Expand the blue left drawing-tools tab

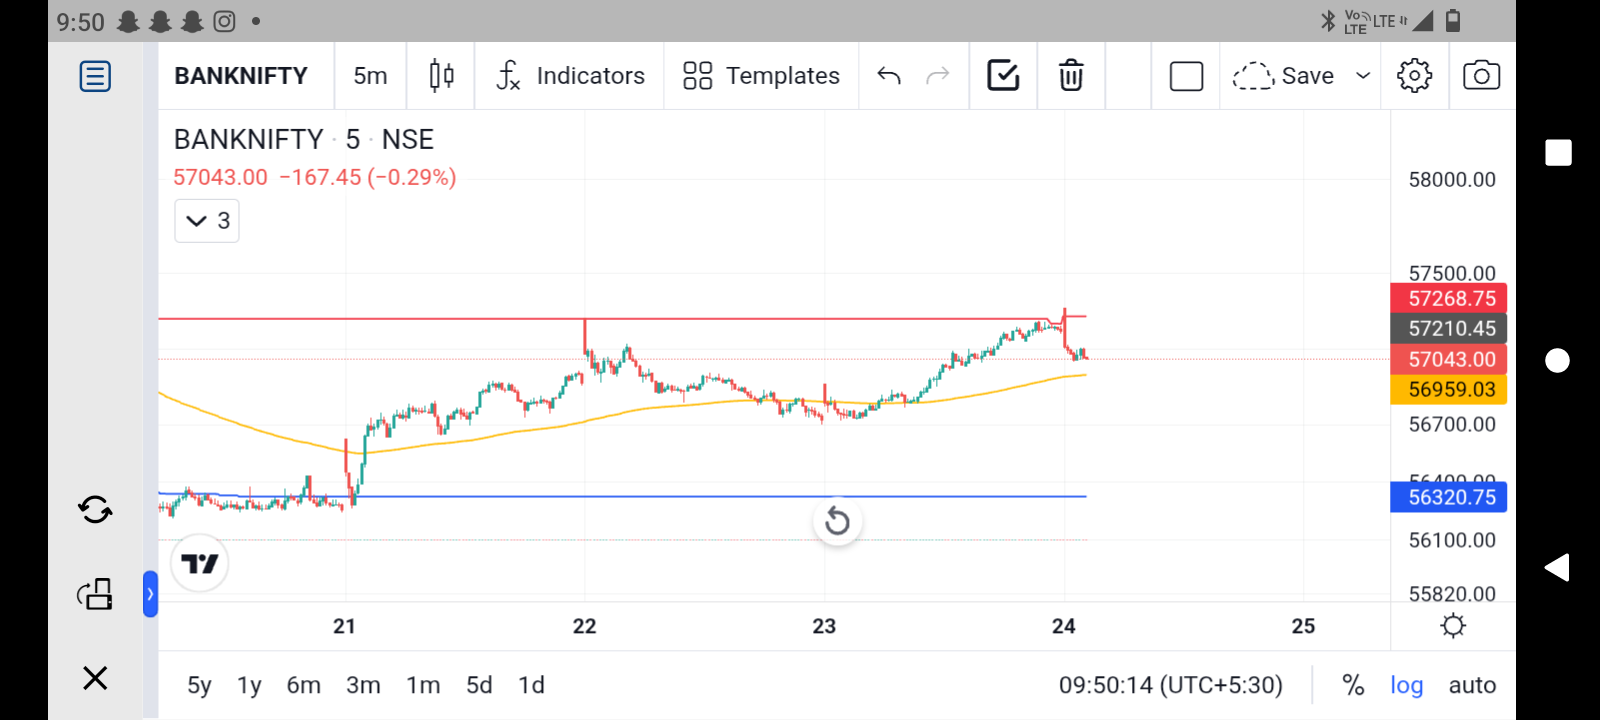(x=150, y=594)
